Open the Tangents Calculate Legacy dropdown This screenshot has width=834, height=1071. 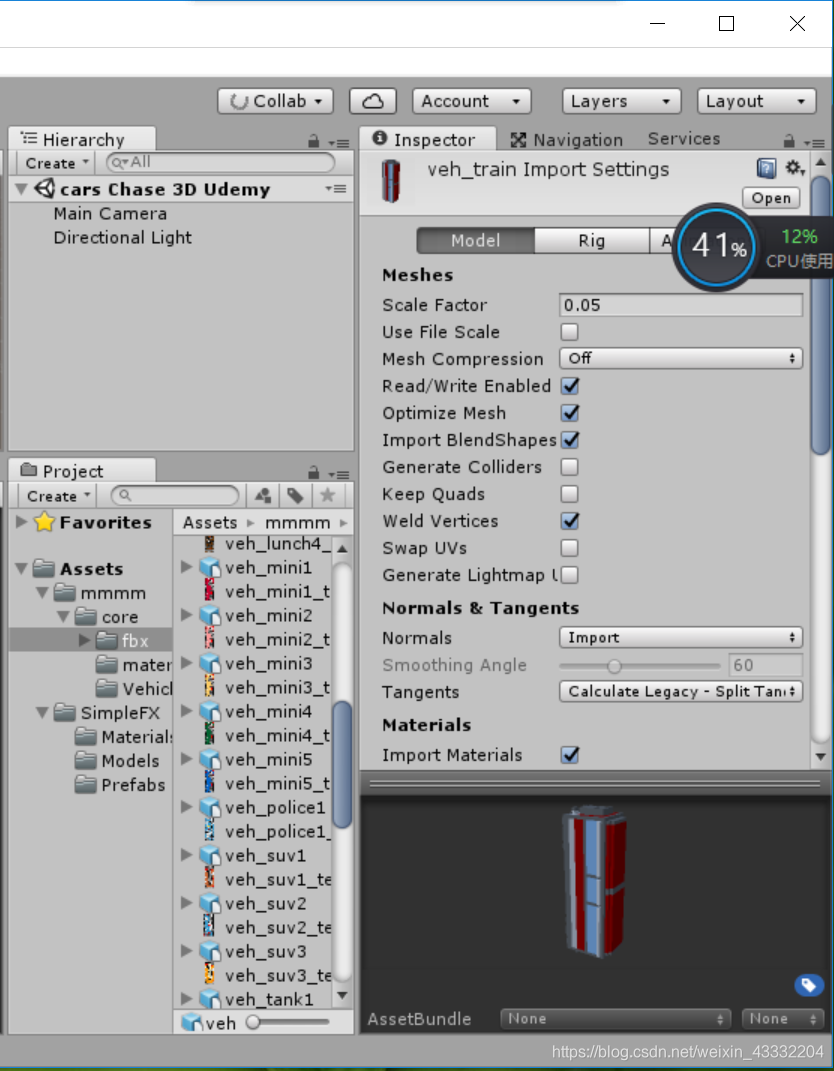680,691
